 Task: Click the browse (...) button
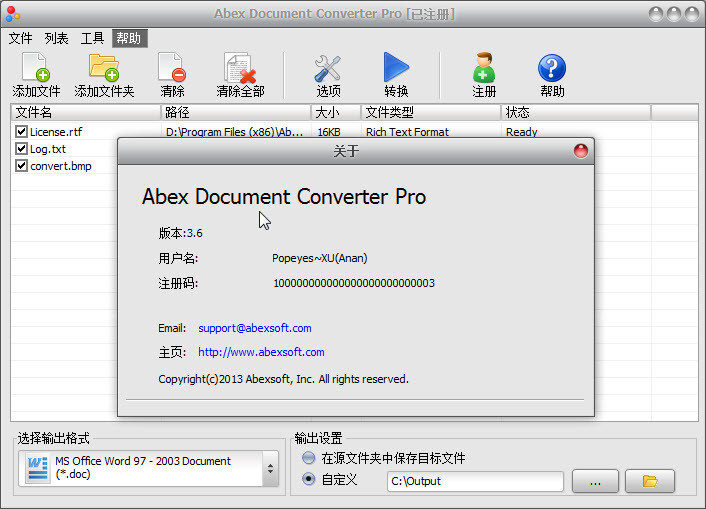(x=595, y=481)
